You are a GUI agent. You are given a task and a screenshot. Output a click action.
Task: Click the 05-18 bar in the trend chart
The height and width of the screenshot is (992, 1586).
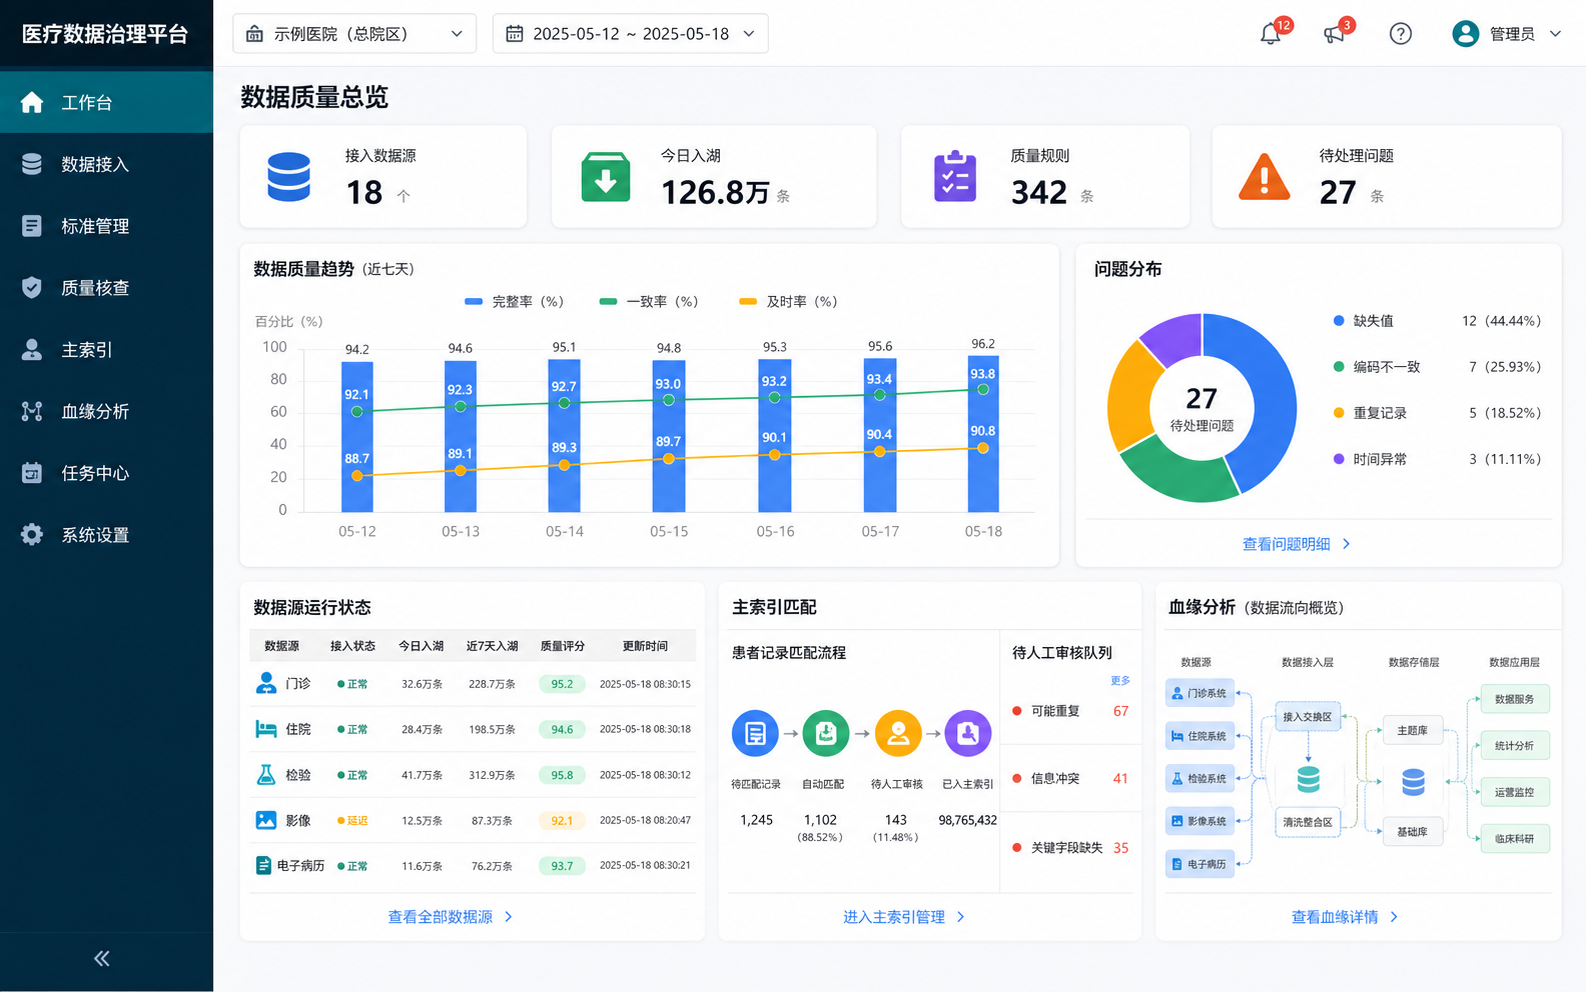[x=983, y=434]
